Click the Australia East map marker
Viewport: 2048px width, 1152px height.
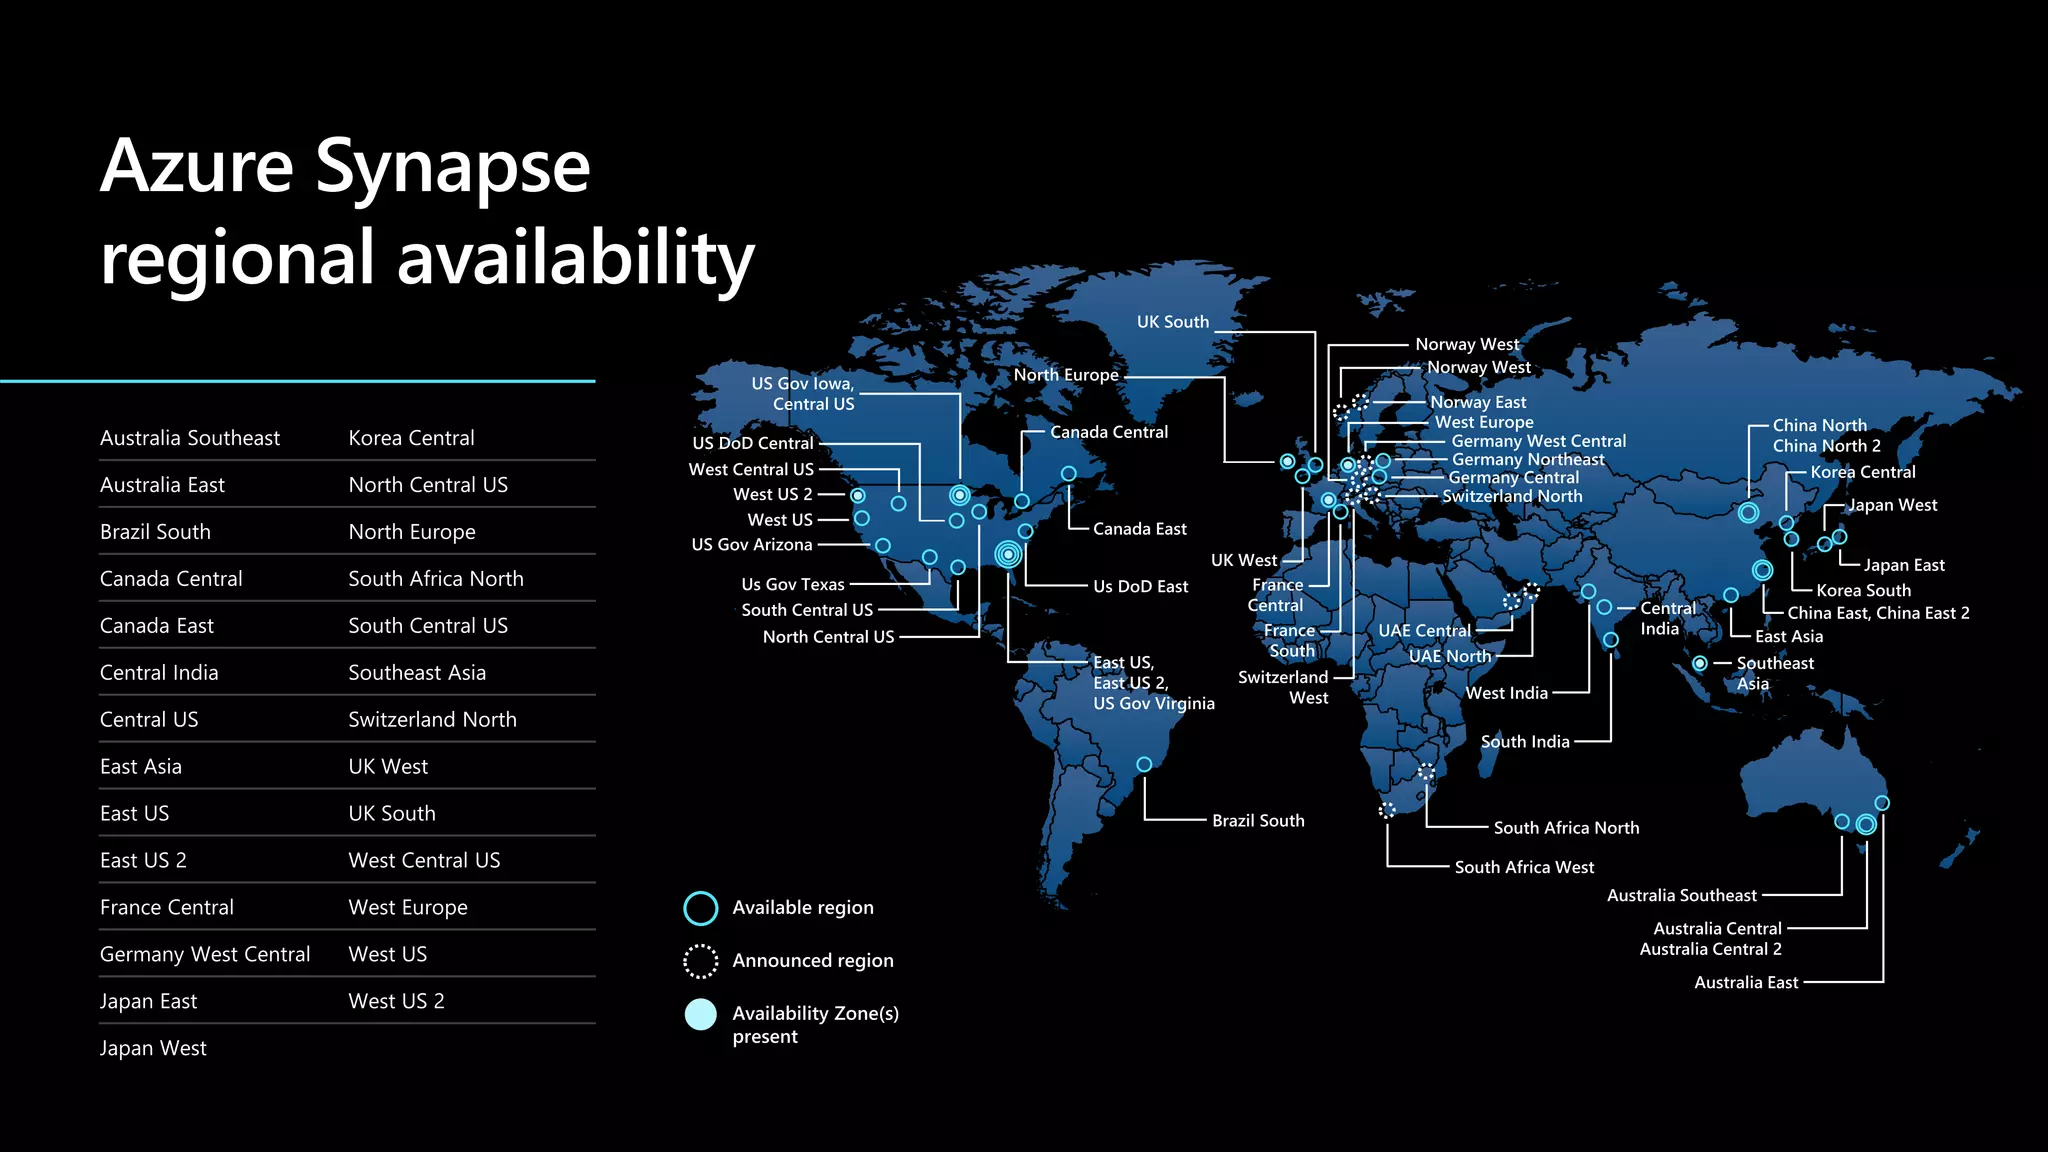tap(1882, 803)
